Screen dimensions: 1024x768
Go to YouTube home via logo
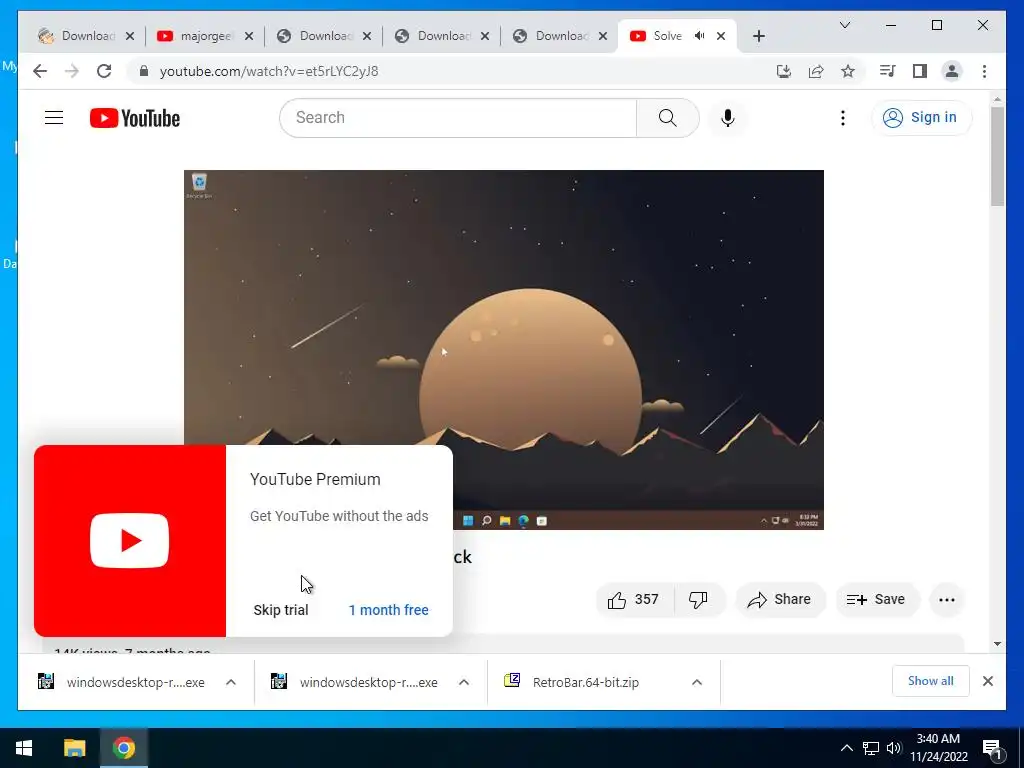(x=135, y=118)
